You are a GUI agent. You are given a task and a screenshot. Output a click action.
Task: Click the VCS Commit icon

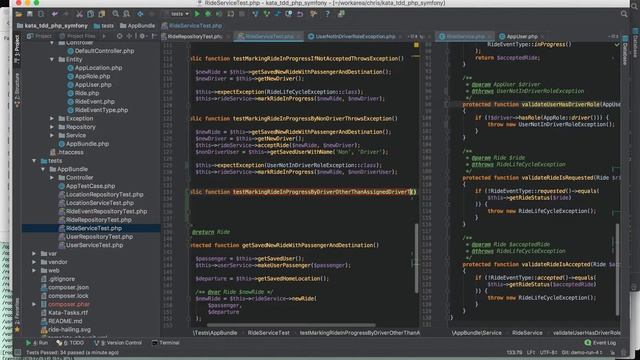tap(267, 14)
